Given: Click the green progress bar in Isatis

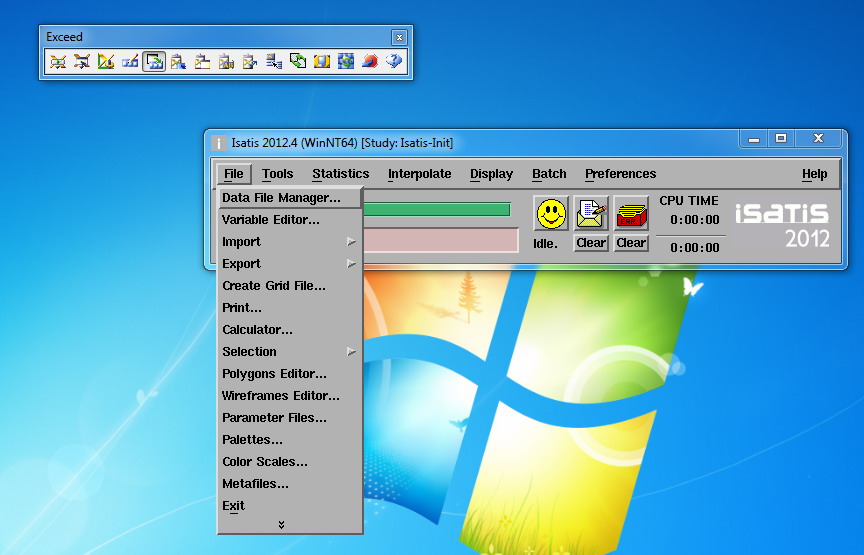Looking at the screenshot, I should 437,209.
